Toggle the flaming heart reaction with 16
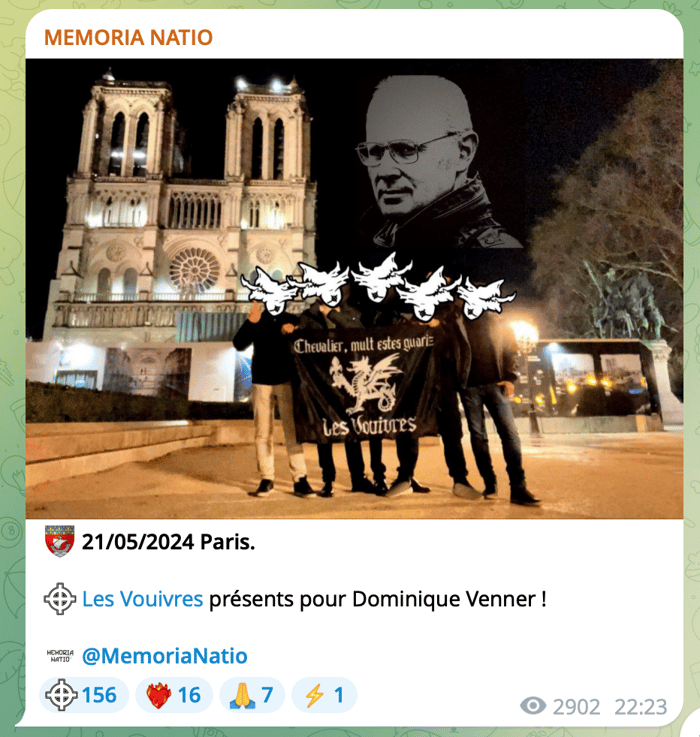Screen dimensions: 700x737 (174, 695)
